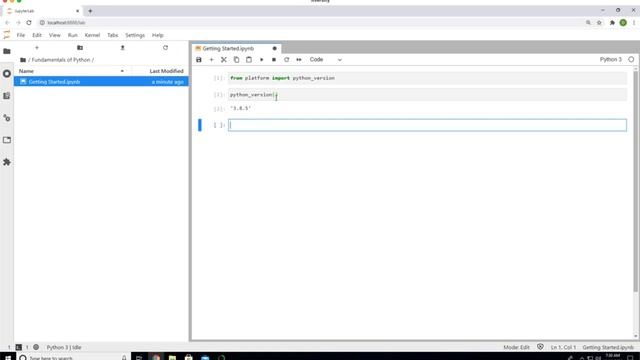Viewport: 640px width, 360px height.
Task: Open browser extensions puzzle icon
Action: pos(612,23)
